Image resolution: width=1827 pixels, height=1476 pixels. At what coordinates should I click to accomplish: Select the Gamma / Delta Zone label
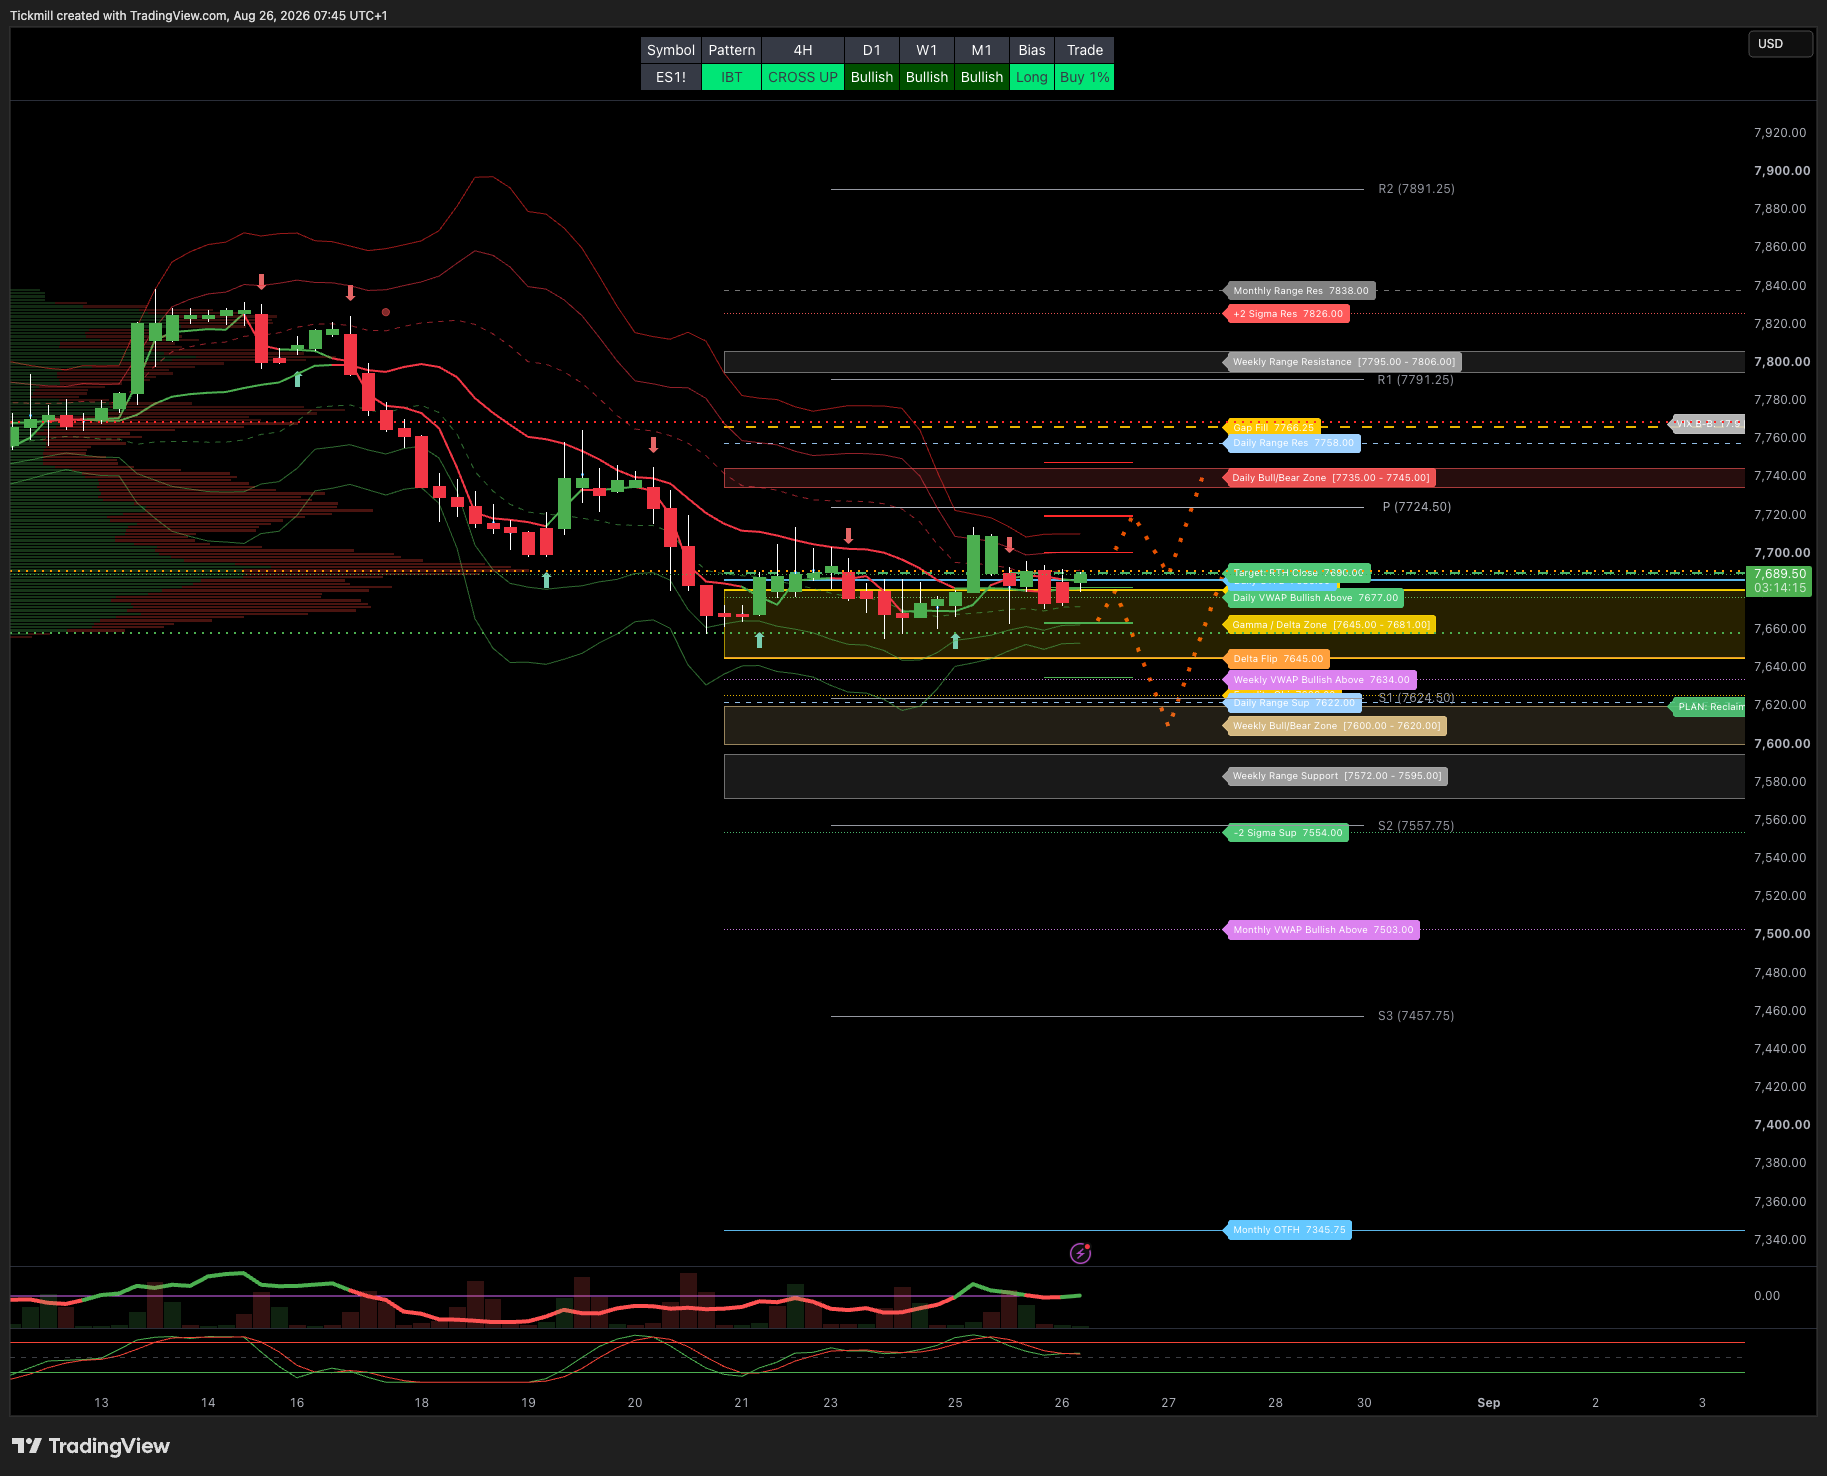1330,625
